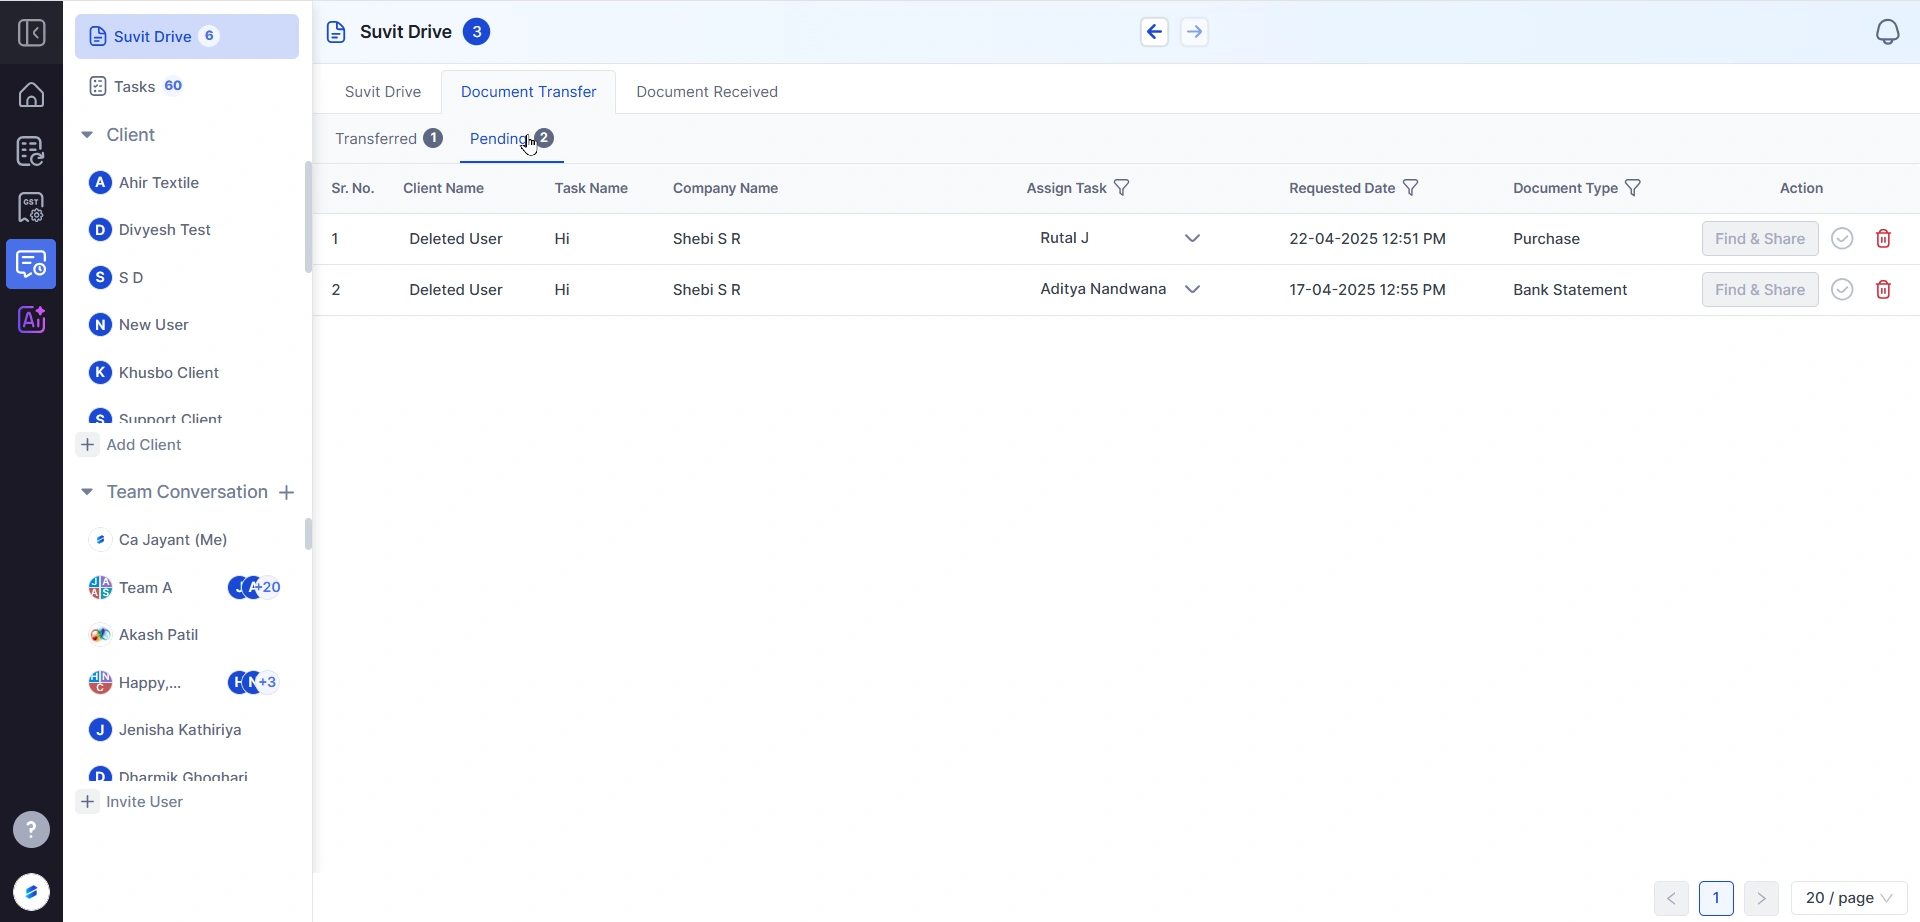This screenshot has height=922, width=1920.
Task: Click the team conversation list scrollbar
Action: pos(308,534)
